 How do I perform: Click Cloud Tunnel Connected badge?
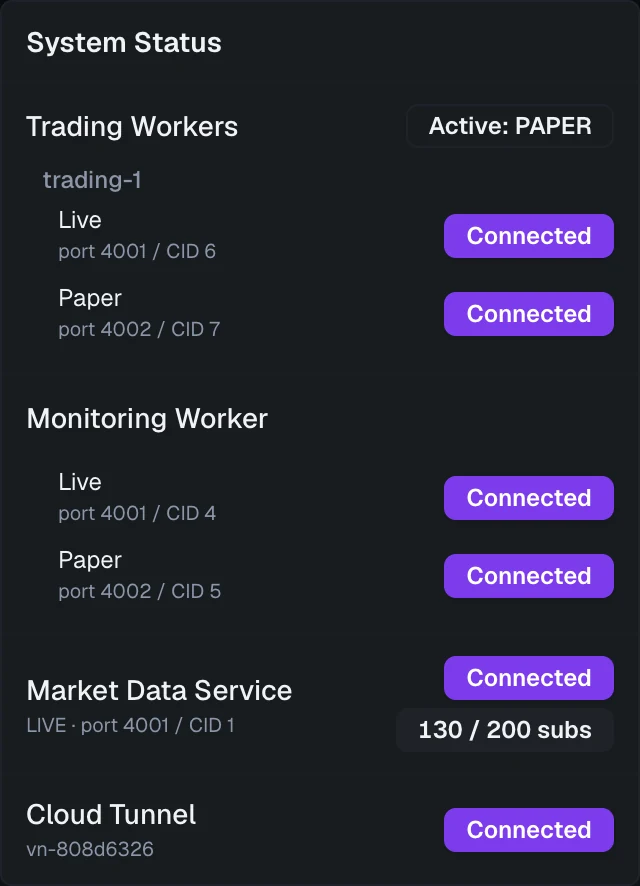pyautogui.click(x=529, y=829)
